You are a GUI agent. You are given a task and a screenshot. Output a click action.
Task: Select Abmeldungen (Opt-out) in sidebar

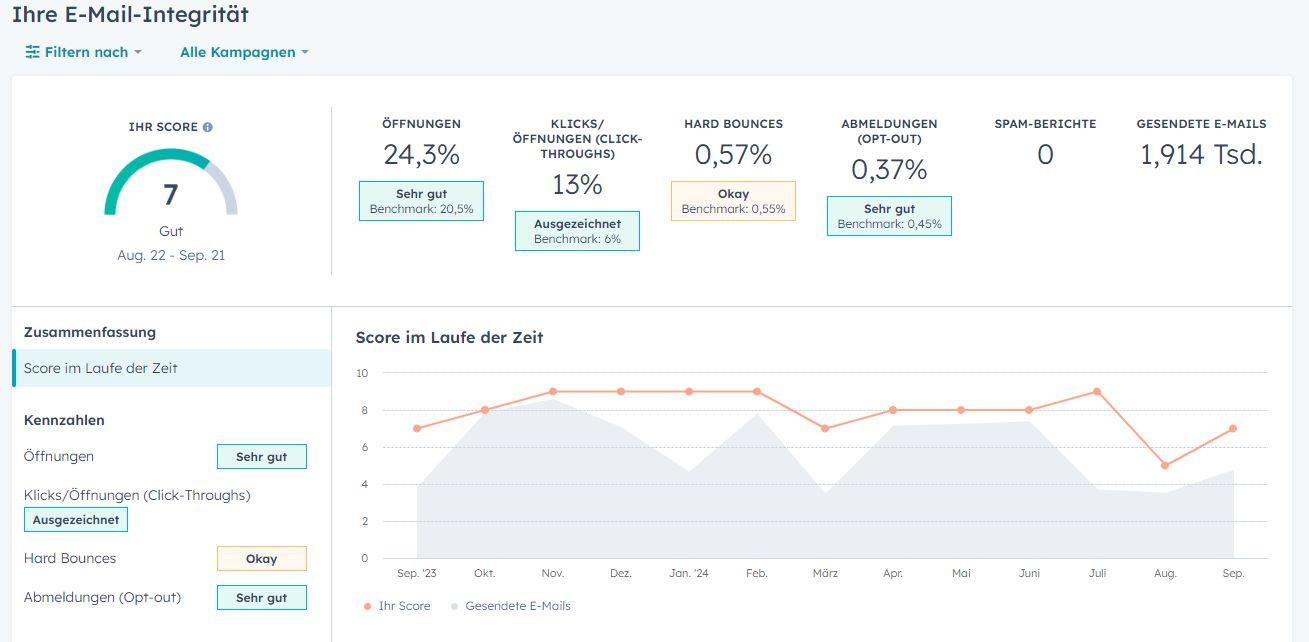102,597
